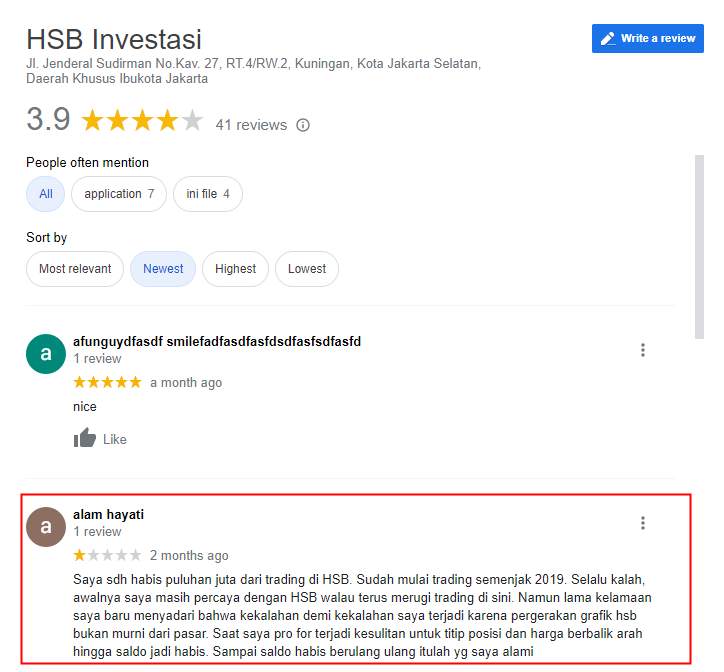Open reviewer name afunguydfasdf smilefadfasdfasfdsdfasfsdfasfd

[217, 342]
